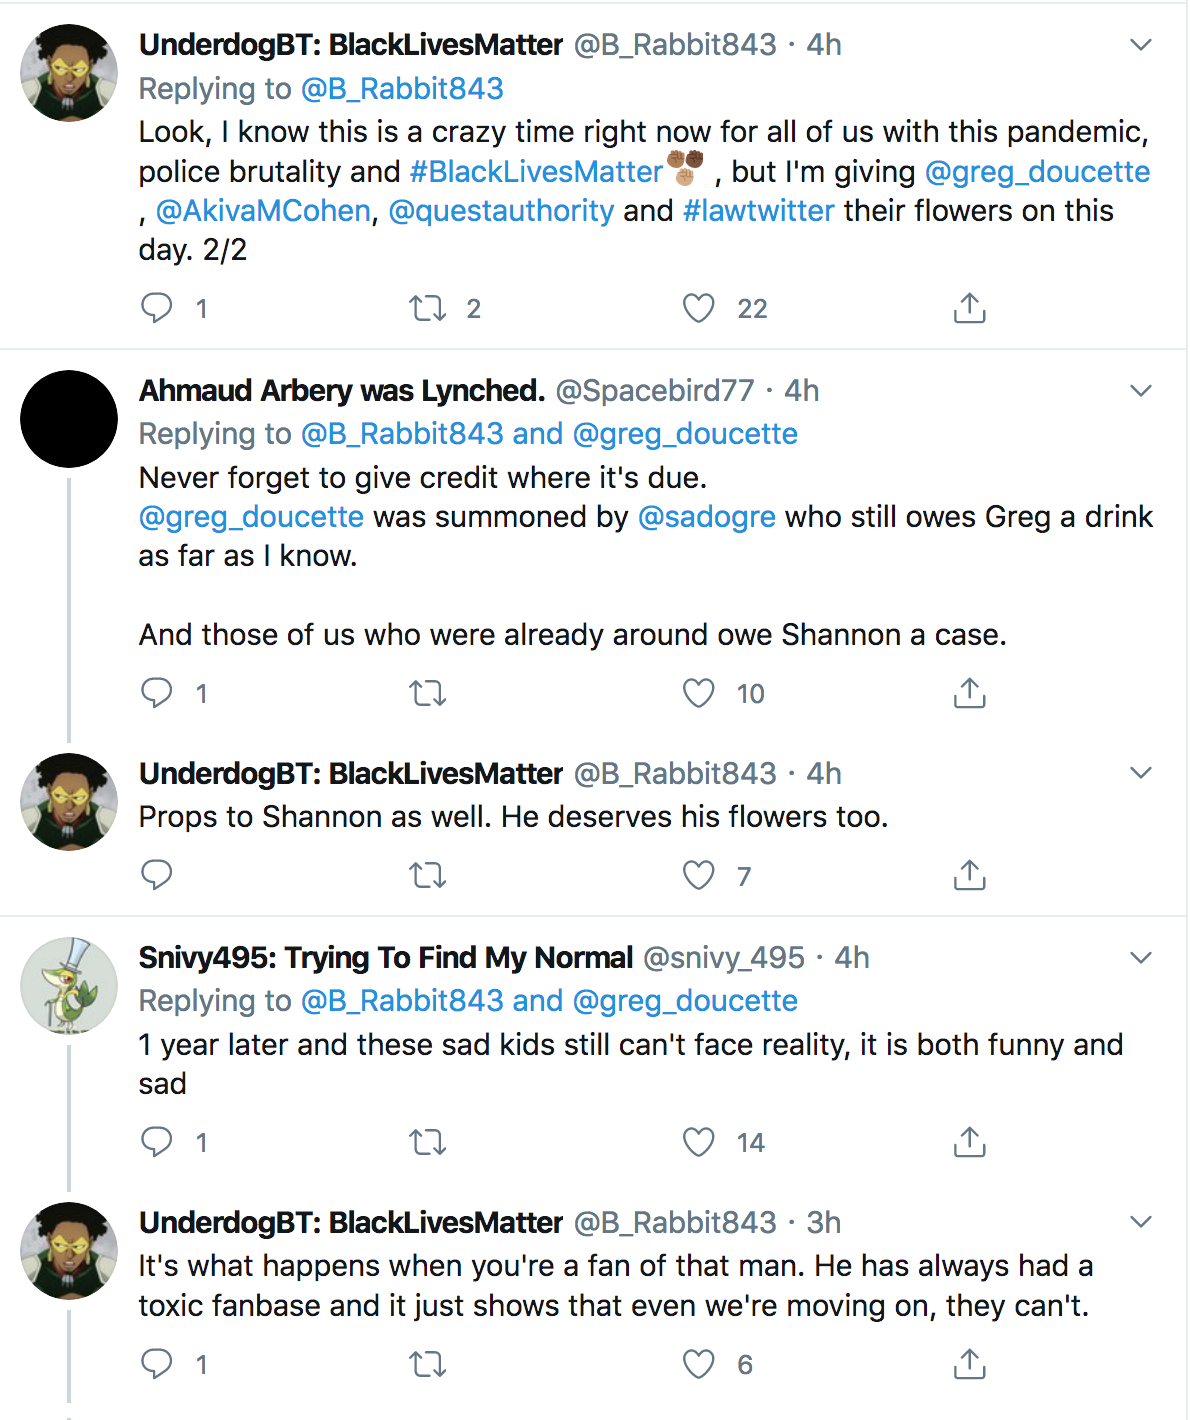Open the #lawtwitter hashtag
1190x1420 pixels.
click(758, 210)
